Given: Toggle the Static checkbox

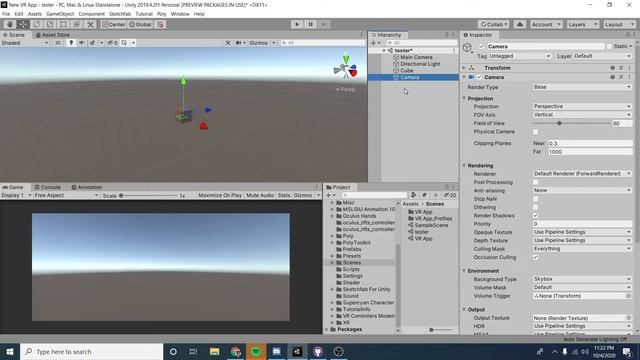Looking at the screenshot, I should [x=609, y=47].
